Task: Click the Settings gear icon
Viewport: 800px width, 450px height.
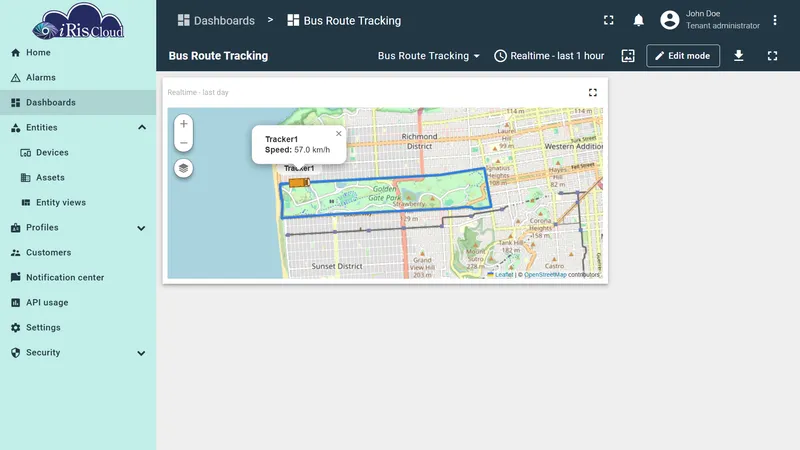Action: pos(15,328)
